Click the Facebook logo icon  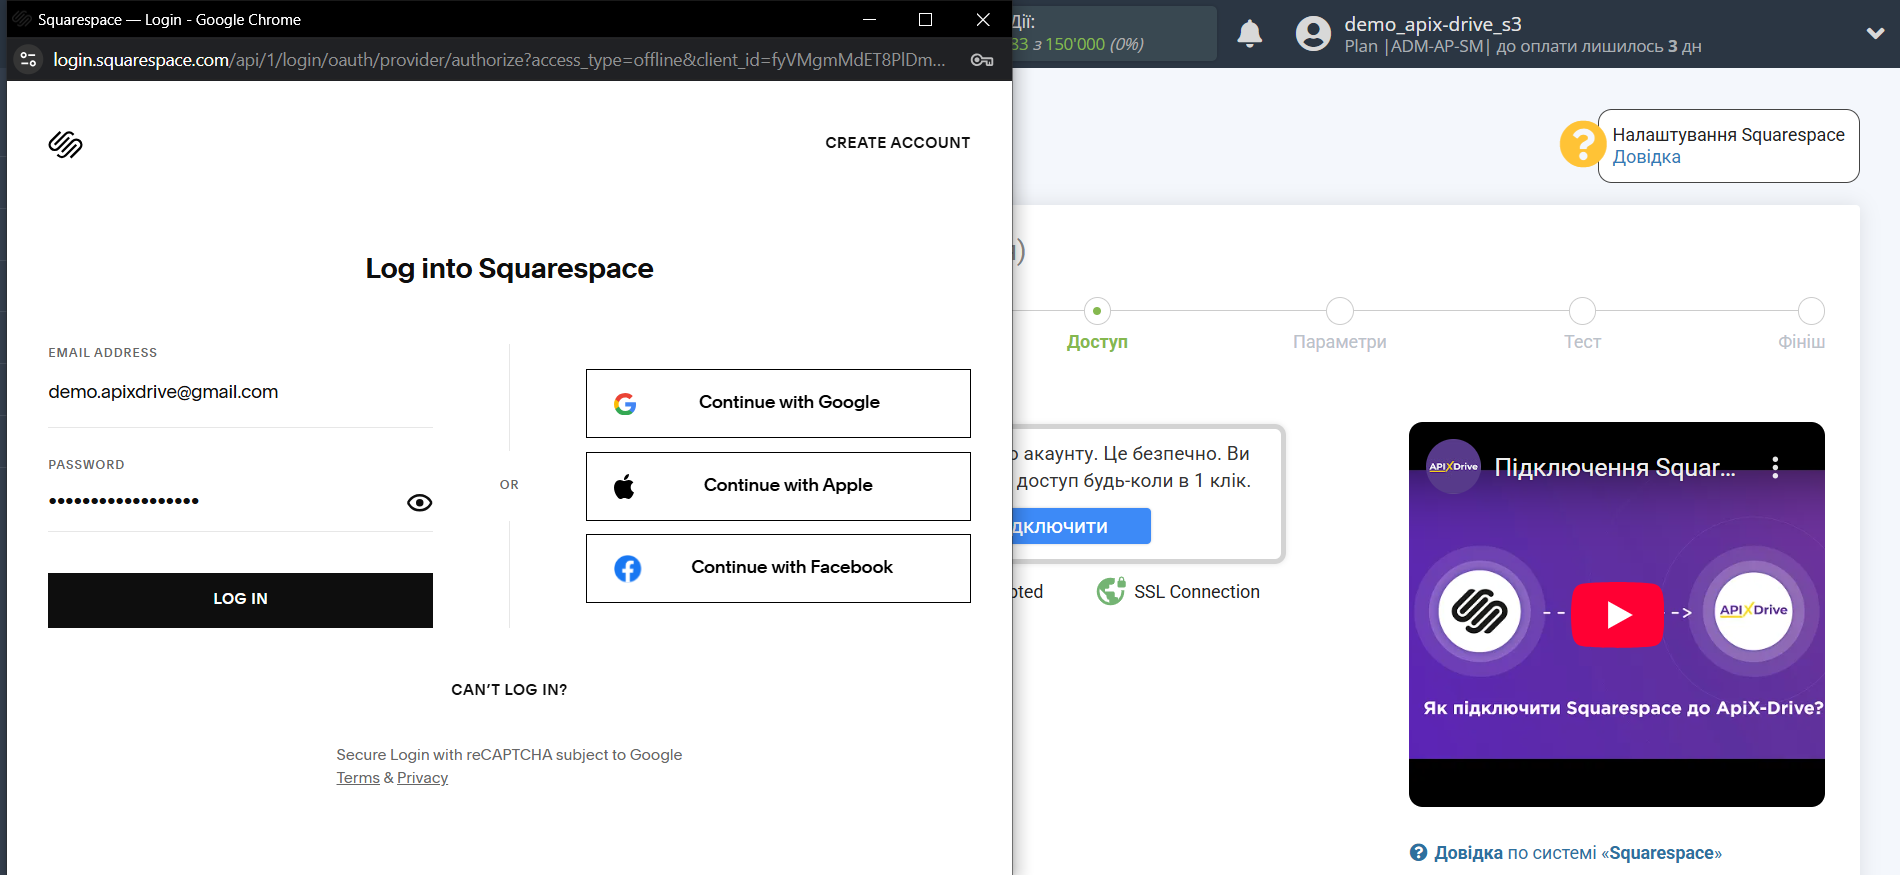[627, 569]
